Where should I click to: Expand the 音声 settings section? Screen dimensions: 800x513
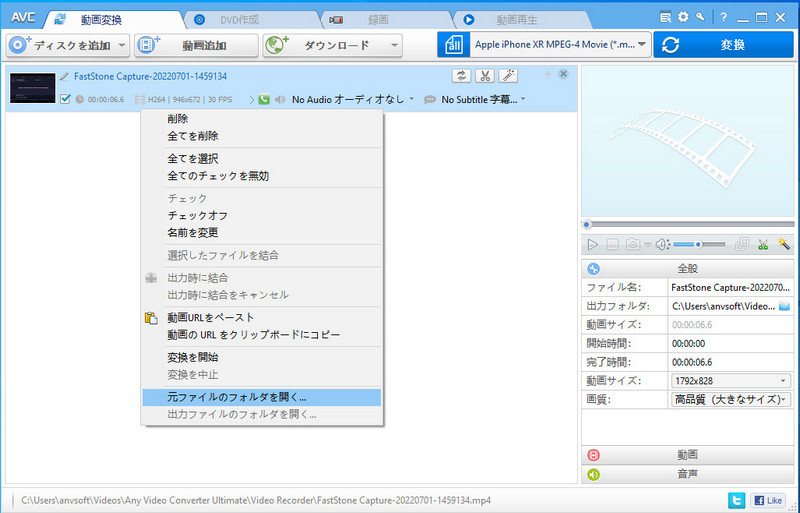[687, 474]
